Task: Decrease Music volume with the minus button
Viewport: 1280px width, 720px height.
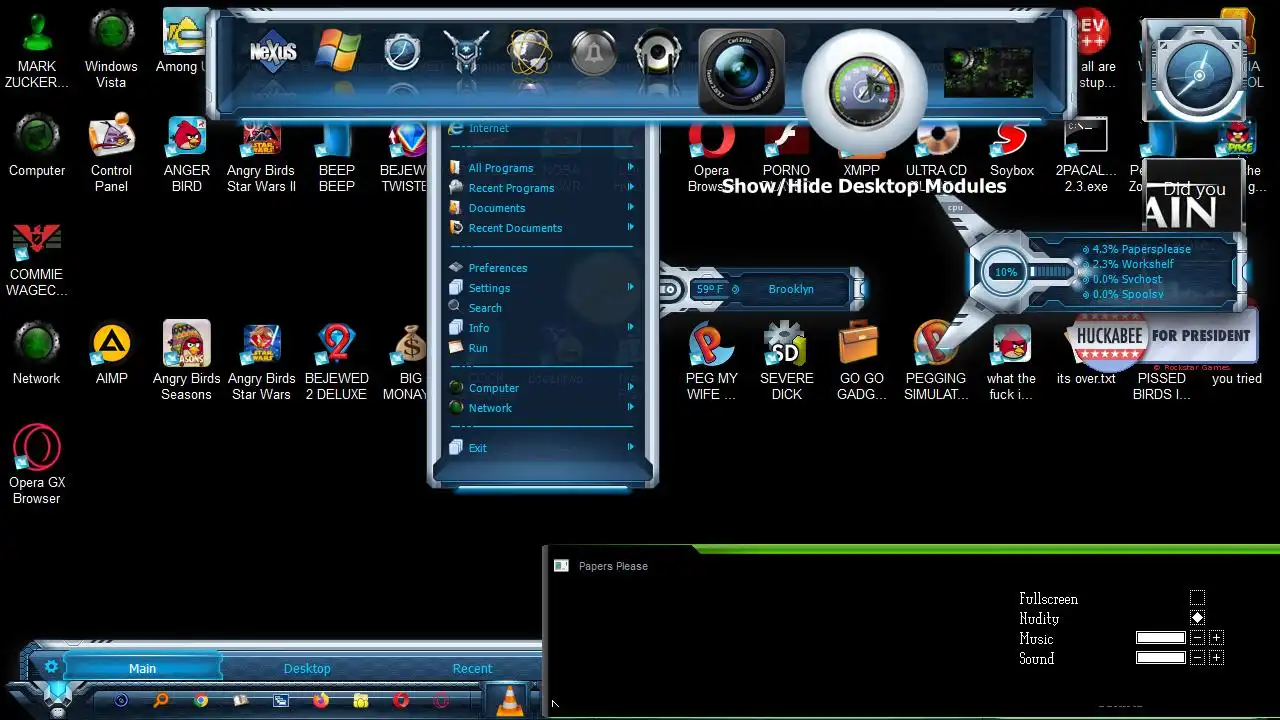Action: (x=1198, y=638)
